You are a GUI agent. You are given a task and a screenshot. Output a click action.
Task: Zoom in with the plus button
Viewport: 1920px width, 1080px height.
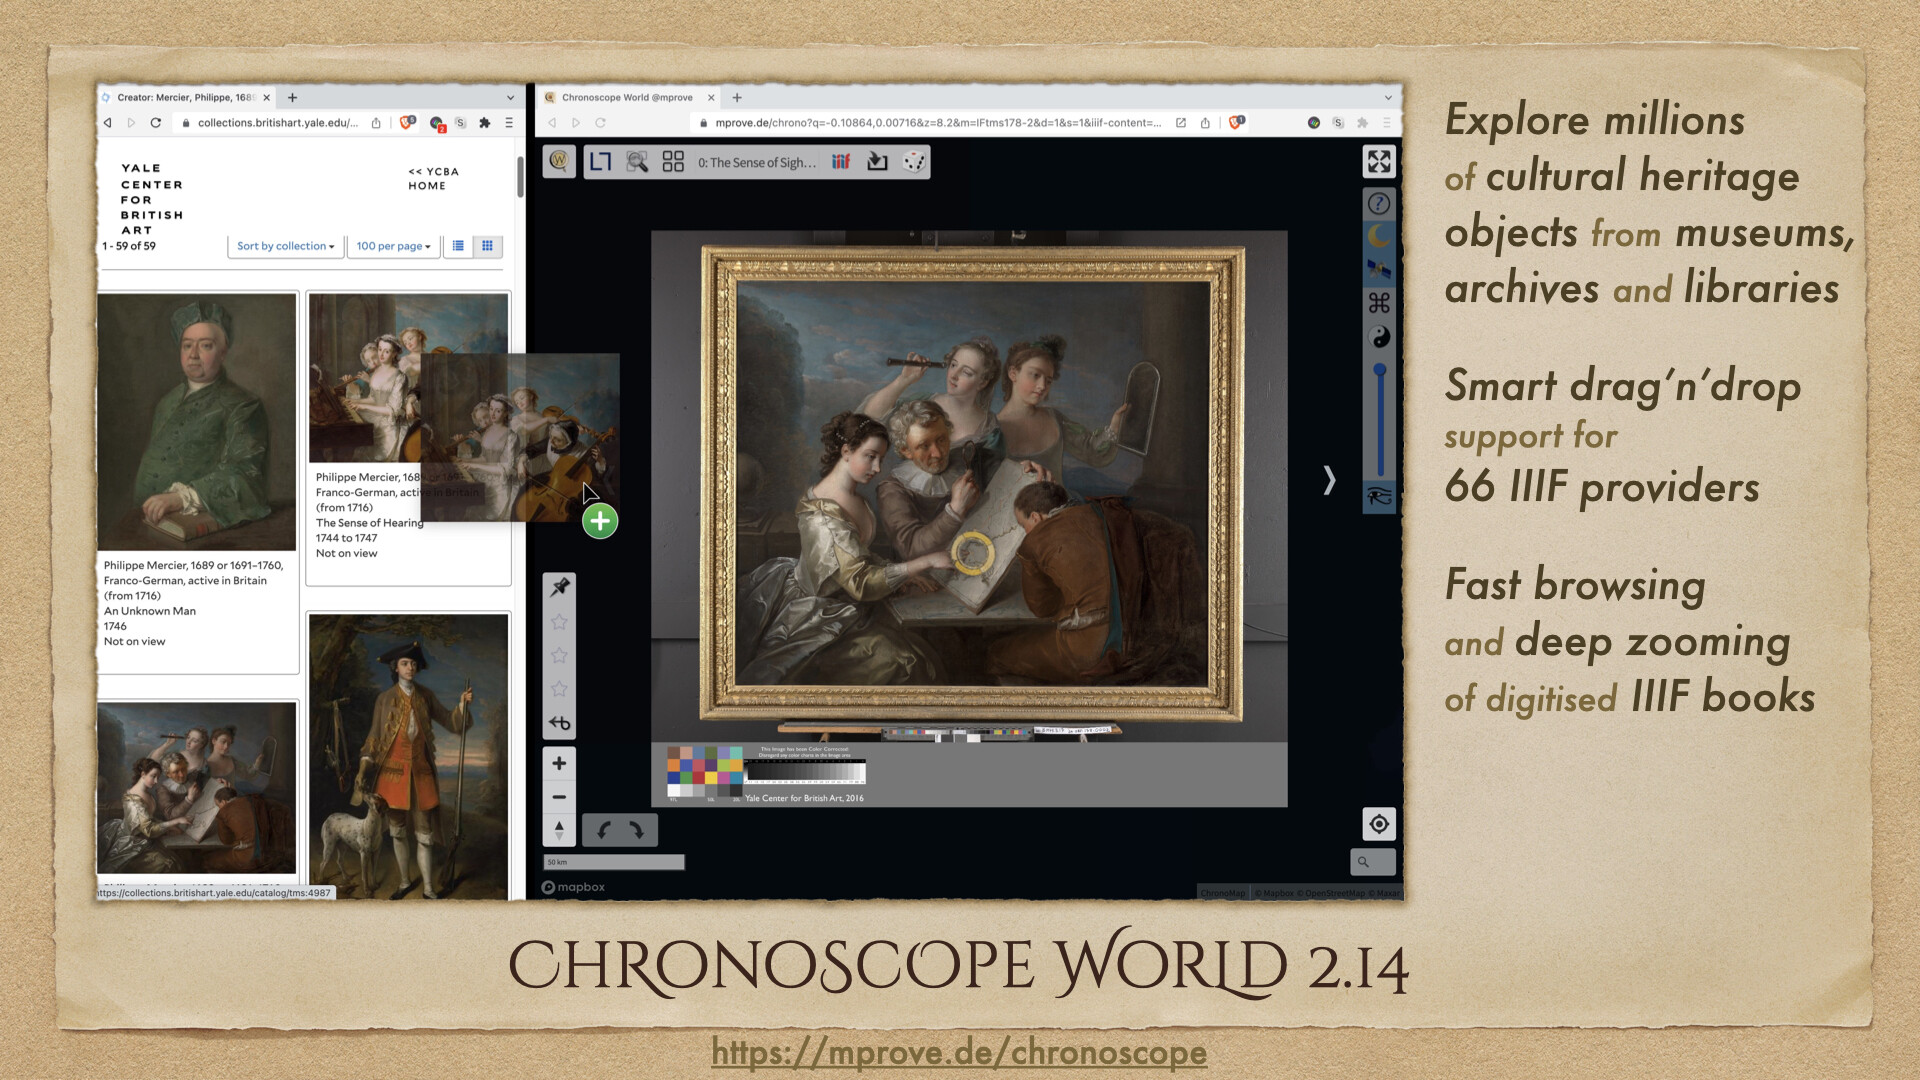pos(559,763)
